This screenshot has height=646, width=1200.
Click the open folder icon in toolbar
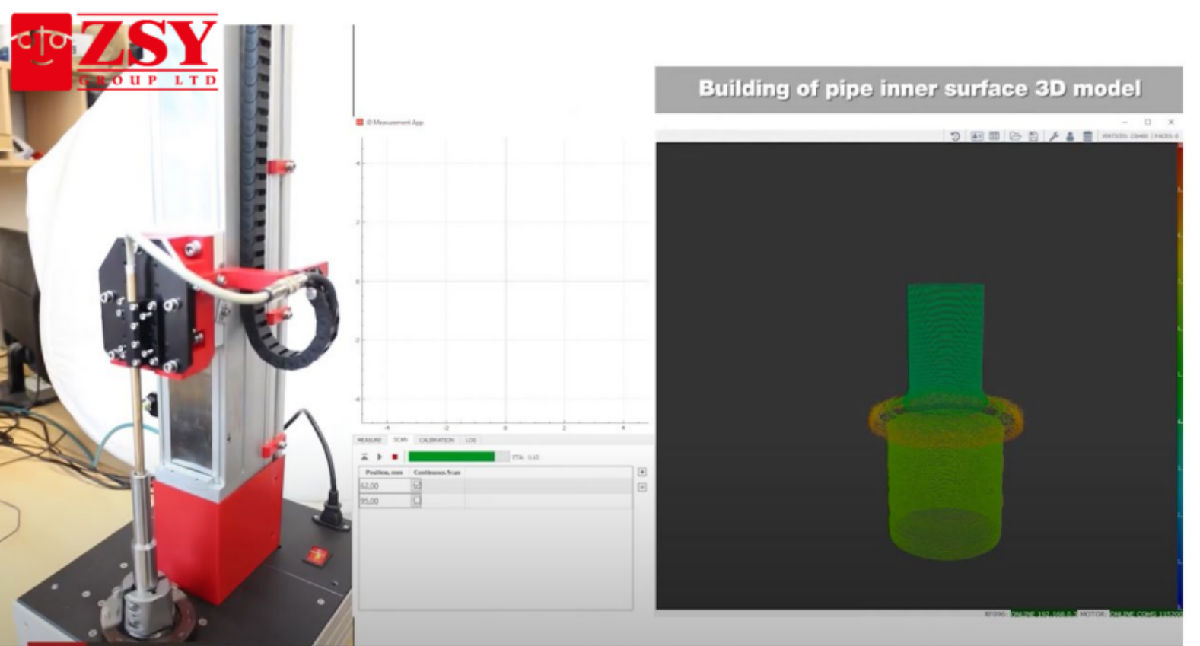pos(1015,136)
